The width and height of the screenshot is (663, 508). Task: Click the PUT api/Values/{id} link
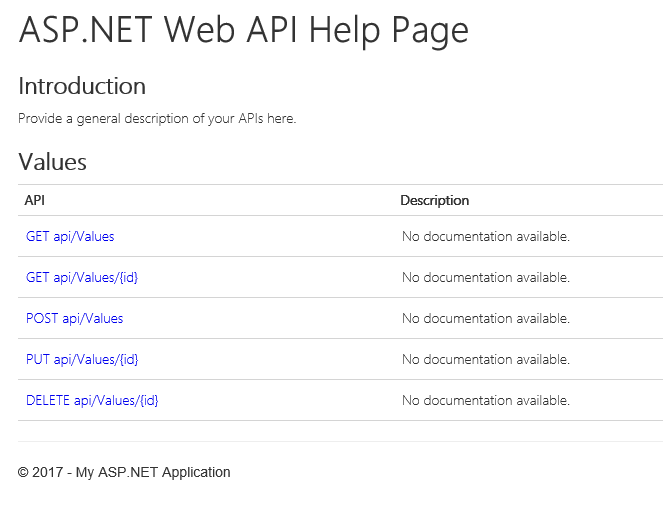(82, 360)
